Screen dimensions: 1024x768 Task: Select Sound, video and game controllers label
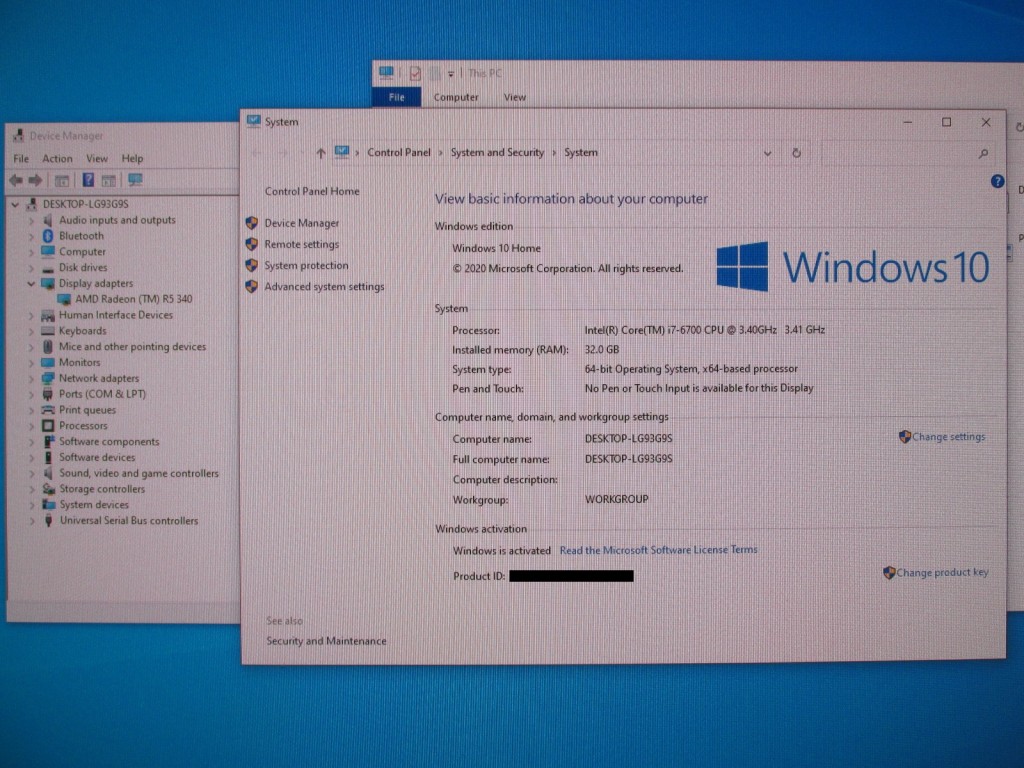pyautogui.click(x=139, y=473)
